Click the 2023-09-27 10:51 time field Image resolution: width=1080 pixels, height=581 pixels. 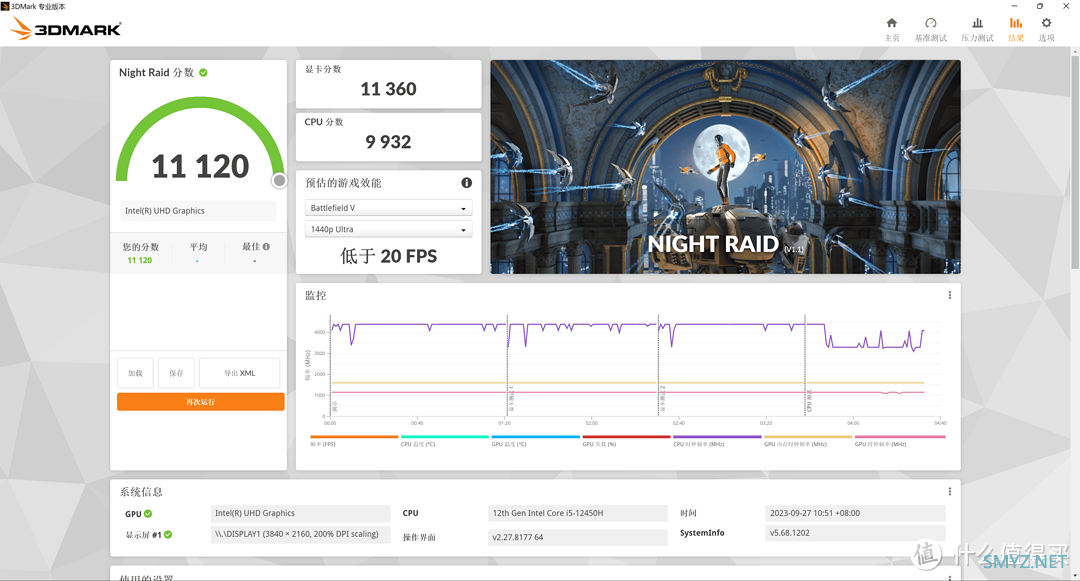pos(855,513)
